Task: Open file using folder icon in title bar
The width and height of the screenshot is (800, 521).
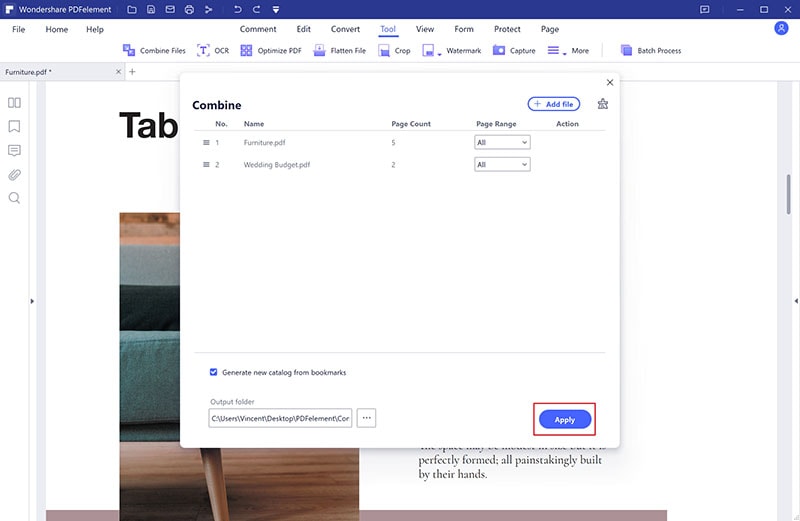Action: click(132, 9)
